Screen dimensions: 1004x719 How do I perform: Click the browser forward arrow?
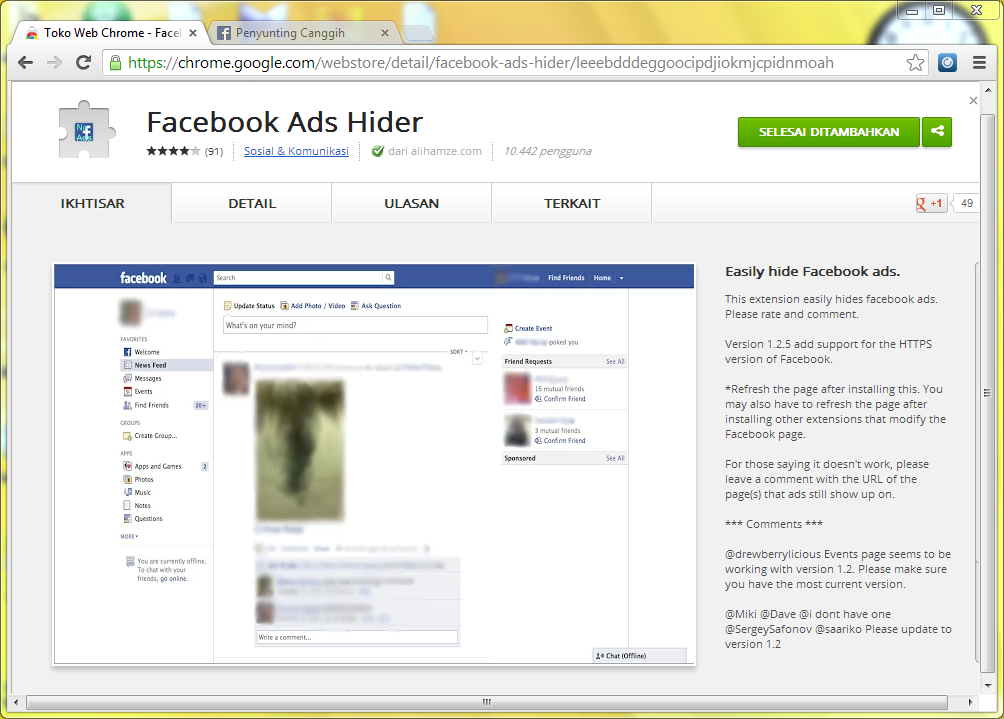(54, 62)
